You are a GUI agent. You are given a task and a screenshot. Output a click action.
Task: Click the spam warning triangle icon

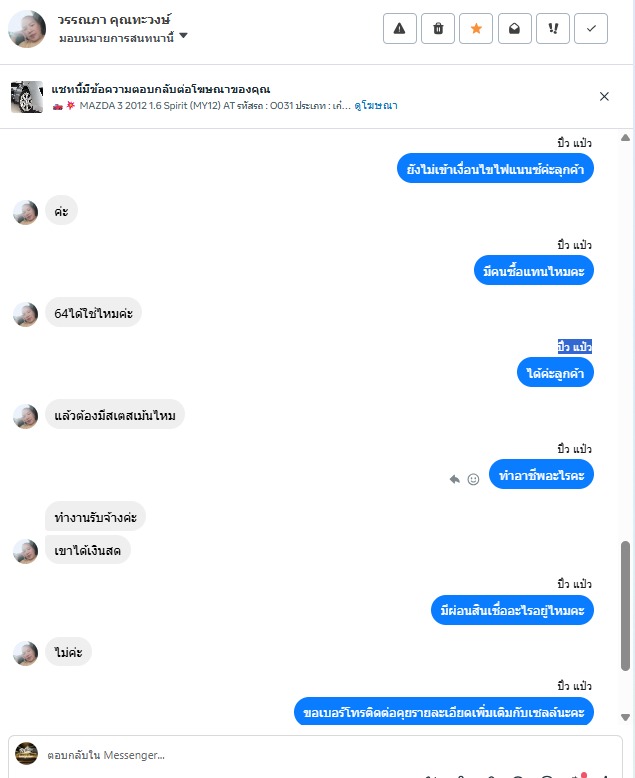click(x=399, y=29)
